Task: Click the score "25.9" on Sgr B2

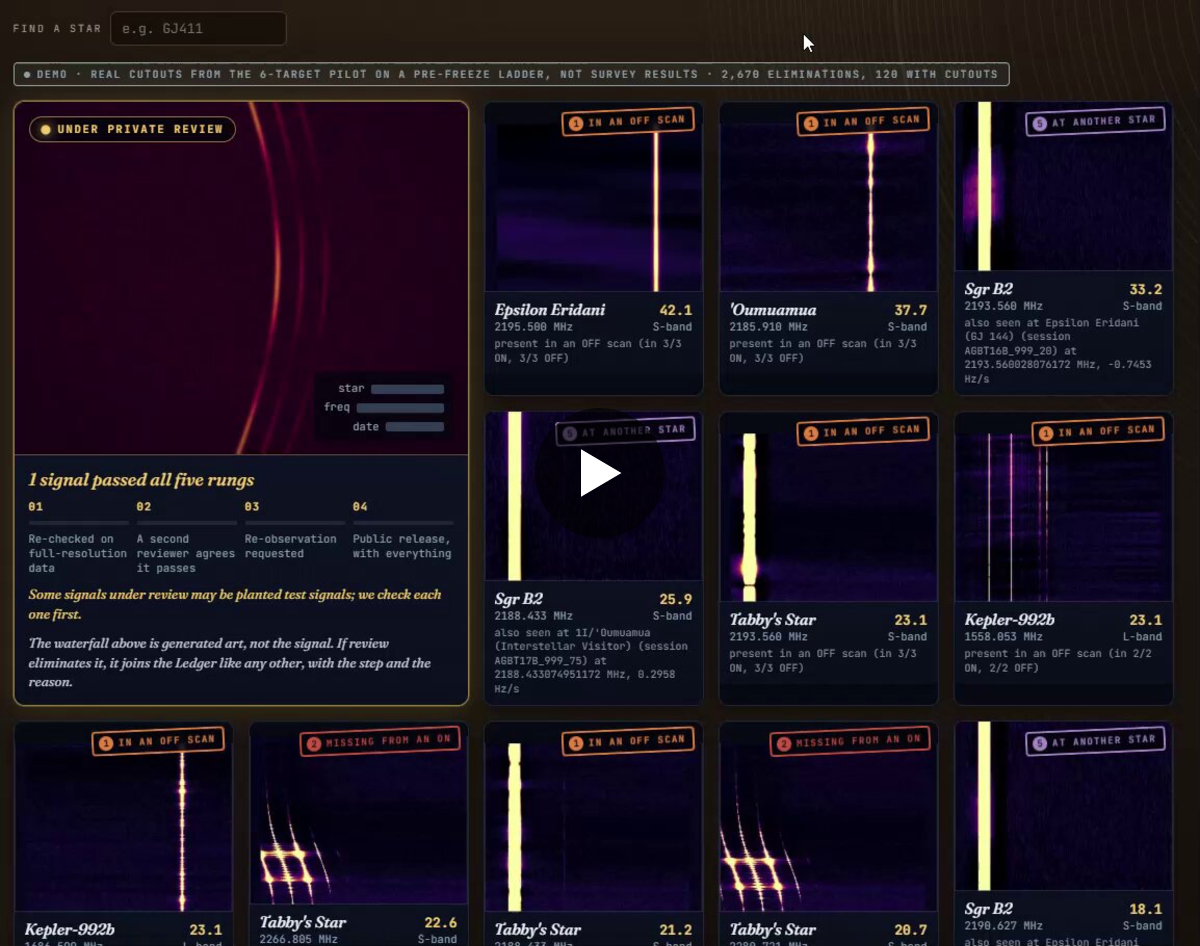Action: pyautogui.click(x=676, y=600)
